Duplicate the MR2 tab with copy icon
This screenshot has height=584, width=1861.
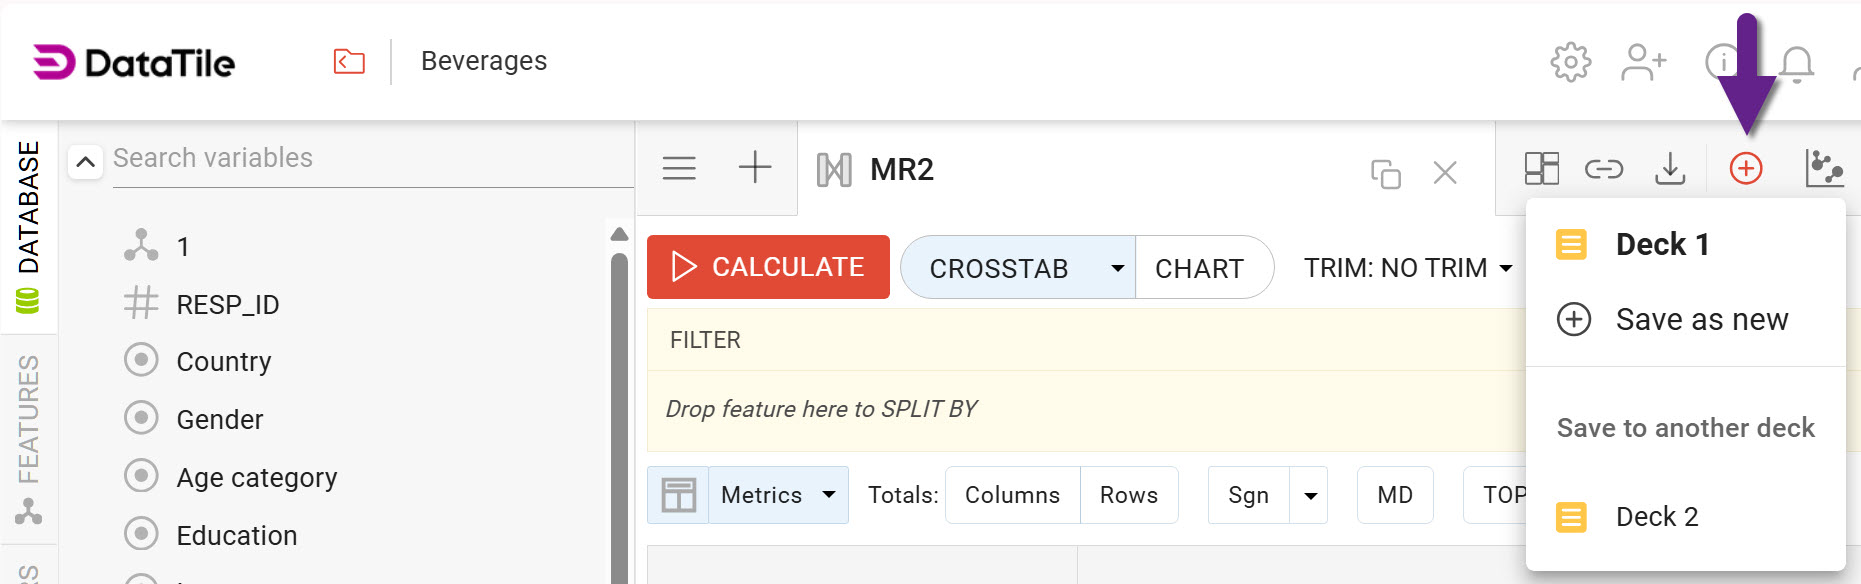1385,174
